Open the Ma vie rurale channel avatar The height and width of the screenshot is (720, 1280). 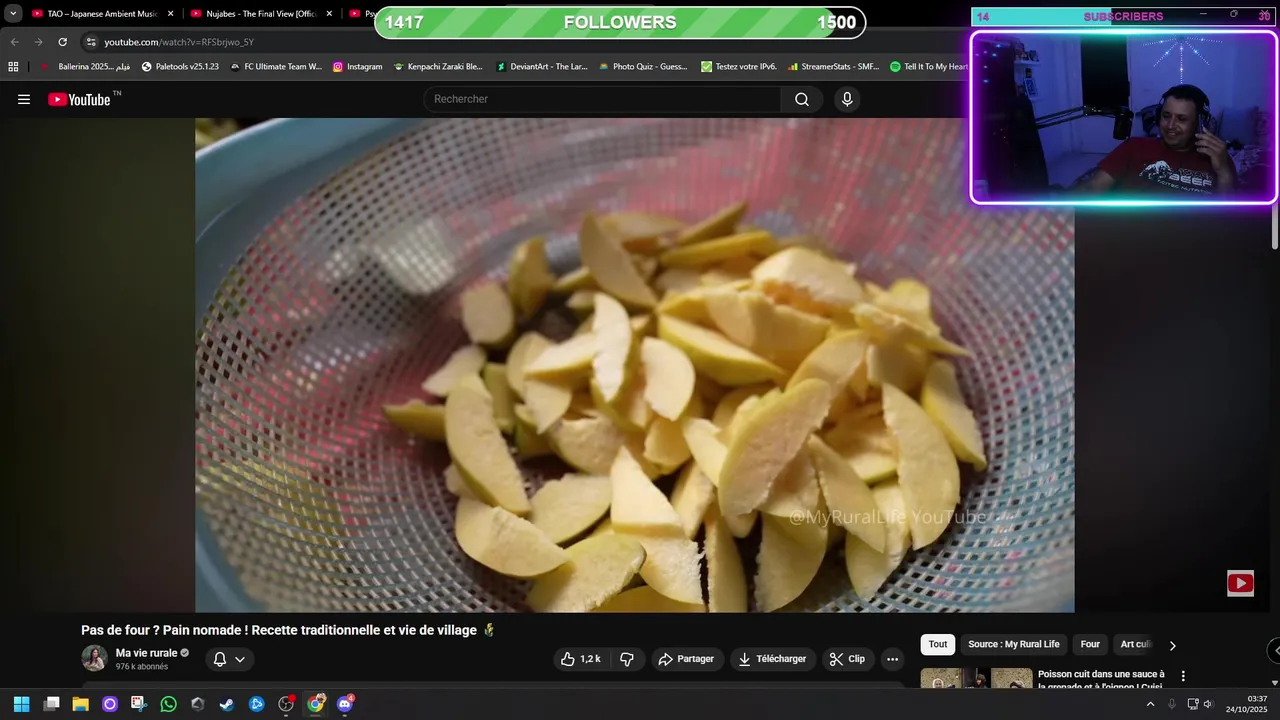point(94,658)
